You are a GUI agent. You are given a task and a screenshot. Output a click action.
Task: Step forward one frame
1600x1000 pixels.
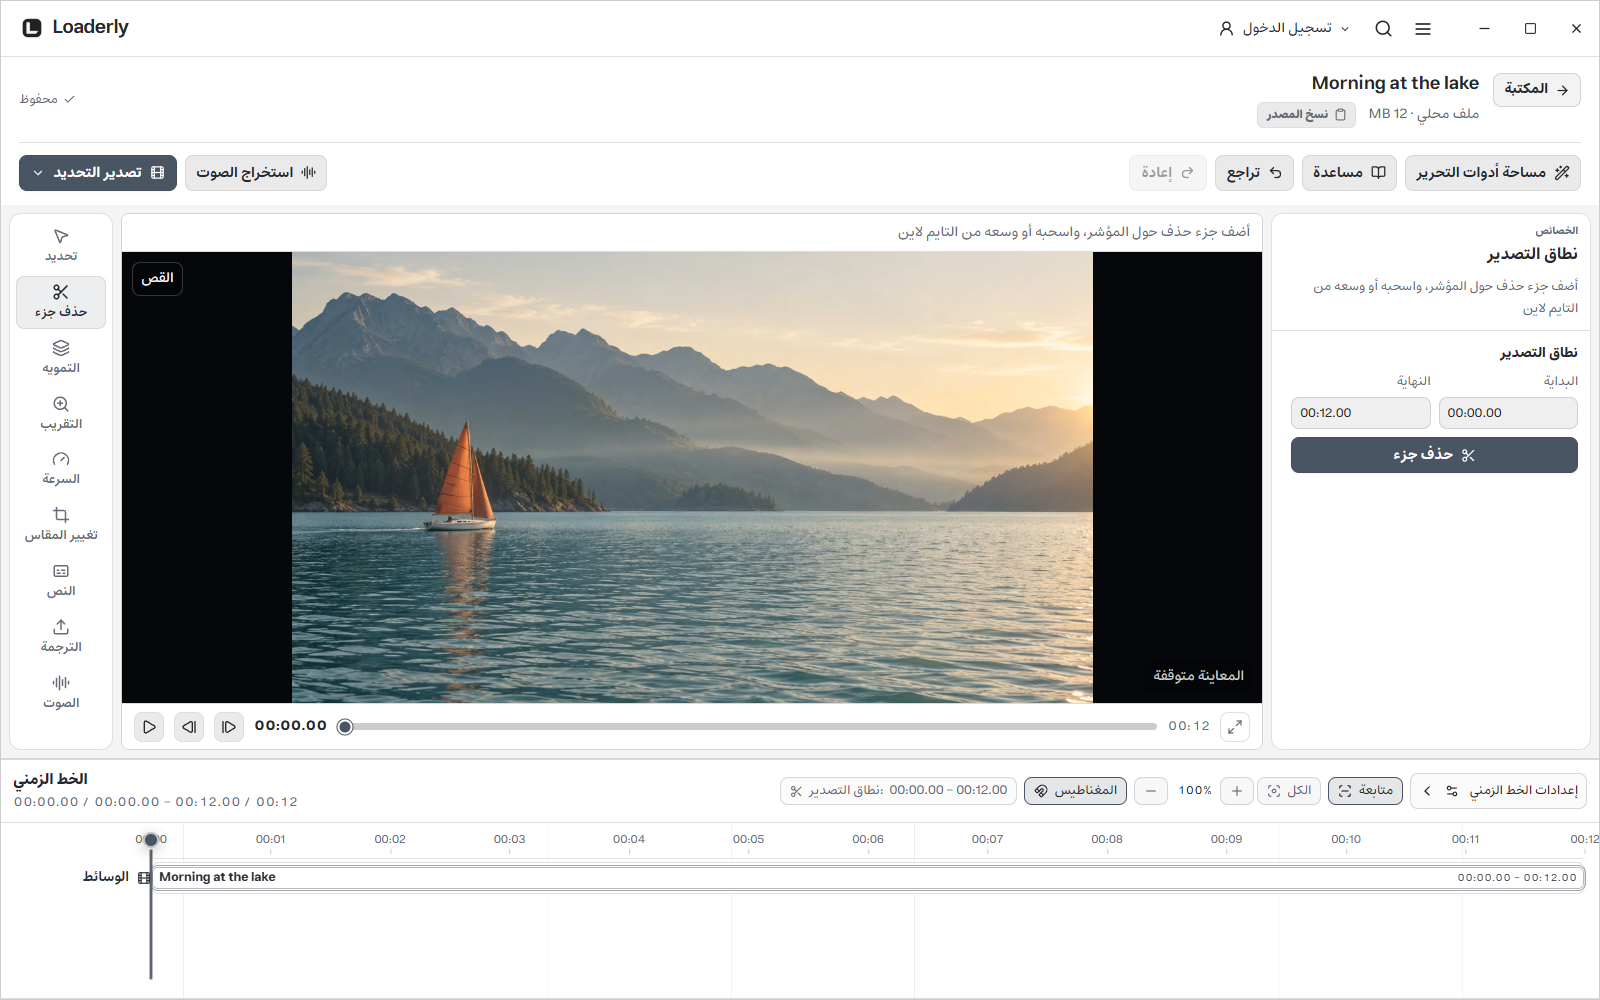229,727
